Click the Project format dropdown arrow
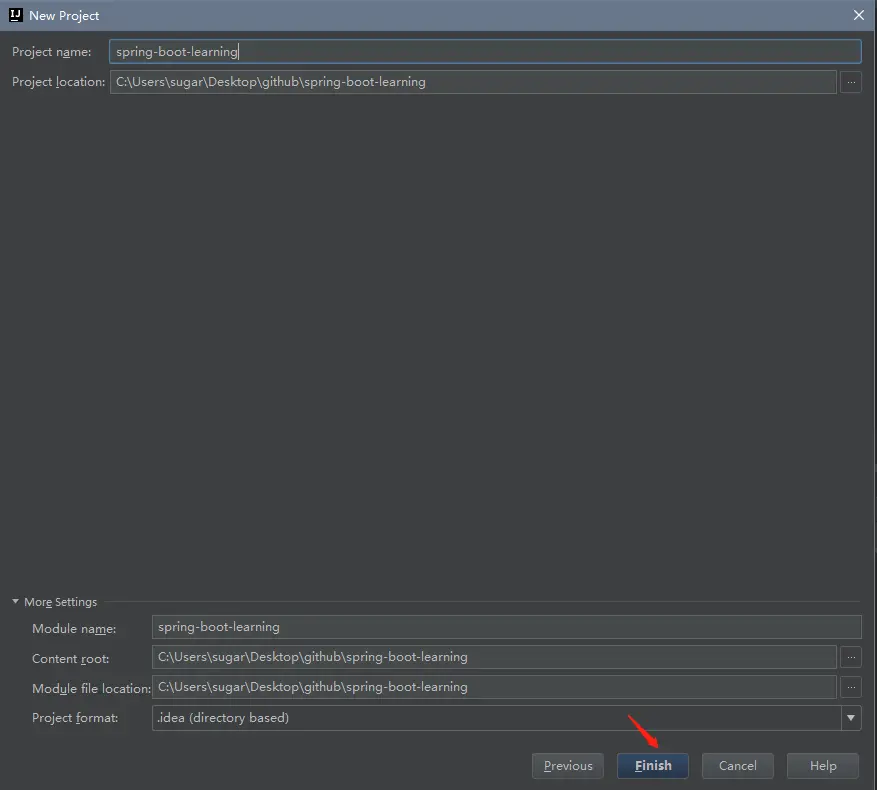Viewport: 877px width, 790px height. click(x=851, y=718)
